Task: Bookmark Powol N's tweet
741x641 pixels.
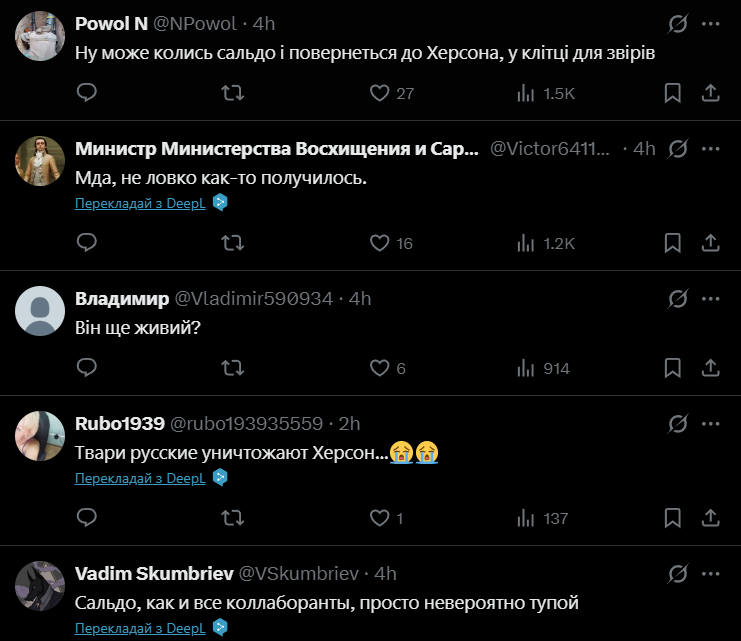Action: (x=673, y=93)
